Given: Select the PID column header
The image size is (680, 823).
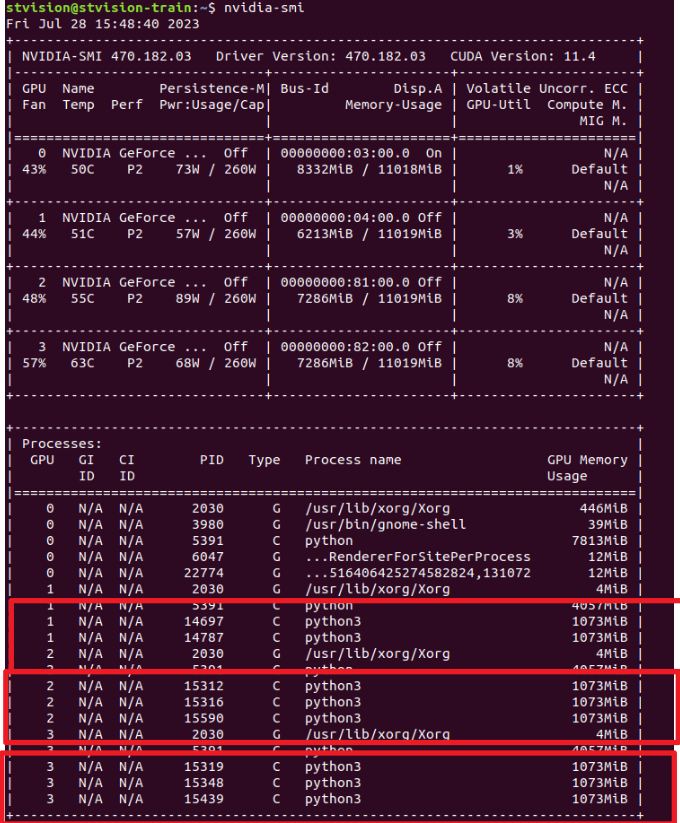Looking at the screenshot, I should (x=211, y=460).
